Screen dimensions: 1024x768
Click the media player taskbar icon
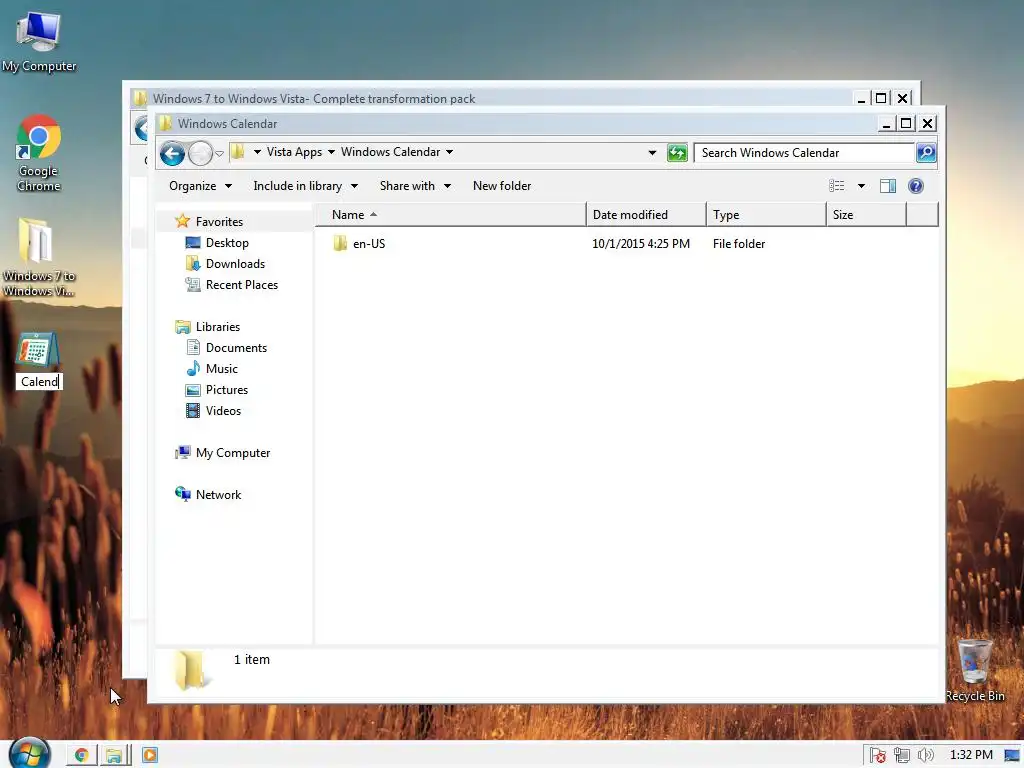click(150, 756)
